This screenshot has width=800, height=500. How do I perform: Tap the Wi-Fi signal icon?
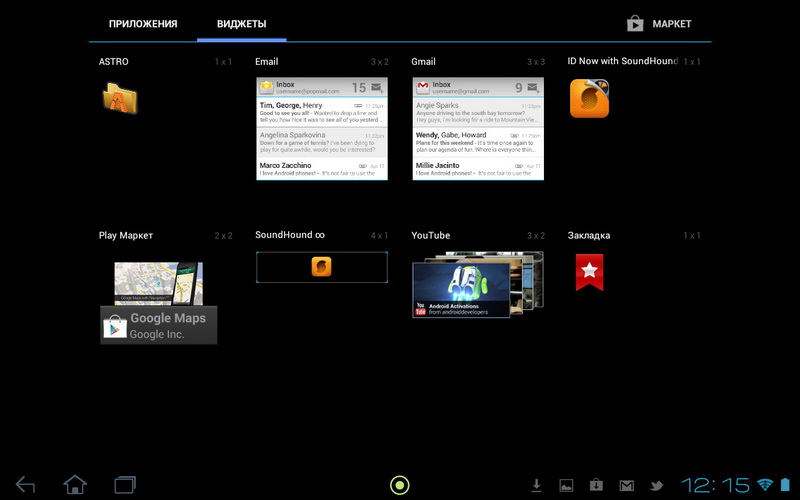[765, 485]
